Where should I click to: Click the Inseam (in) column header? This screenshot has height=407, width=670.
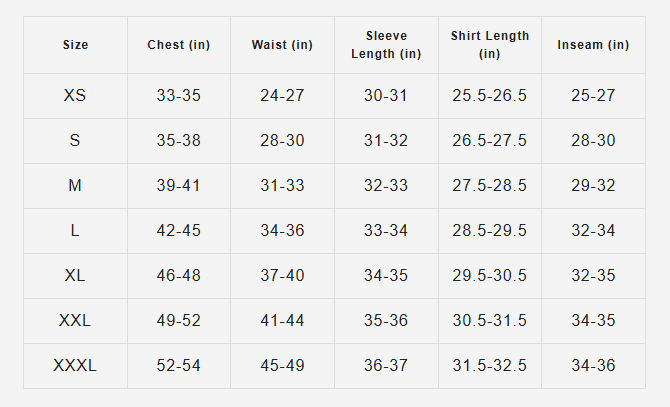593,45
